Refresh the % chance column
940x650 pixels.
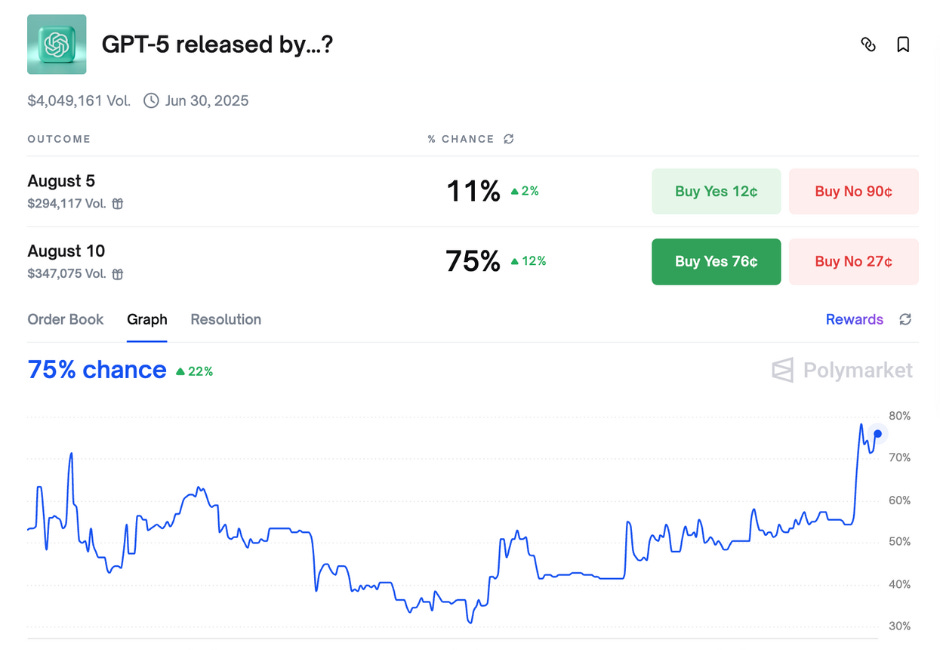coord(509,139)
